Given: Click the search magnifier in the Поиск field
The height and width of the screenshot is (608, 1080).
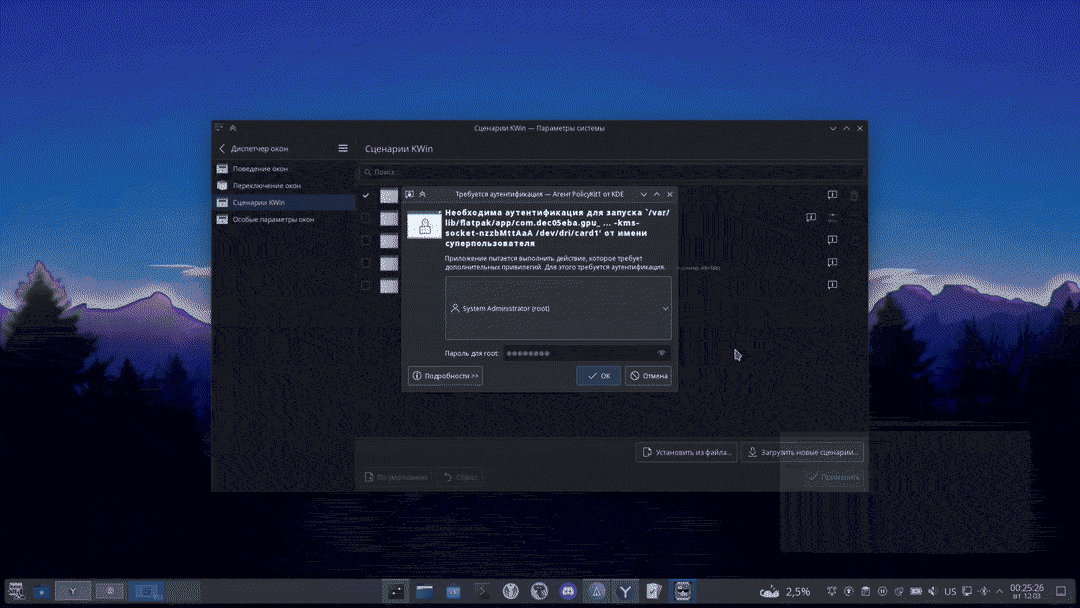Looking at the screenshot, I should (x=367, y=172).
